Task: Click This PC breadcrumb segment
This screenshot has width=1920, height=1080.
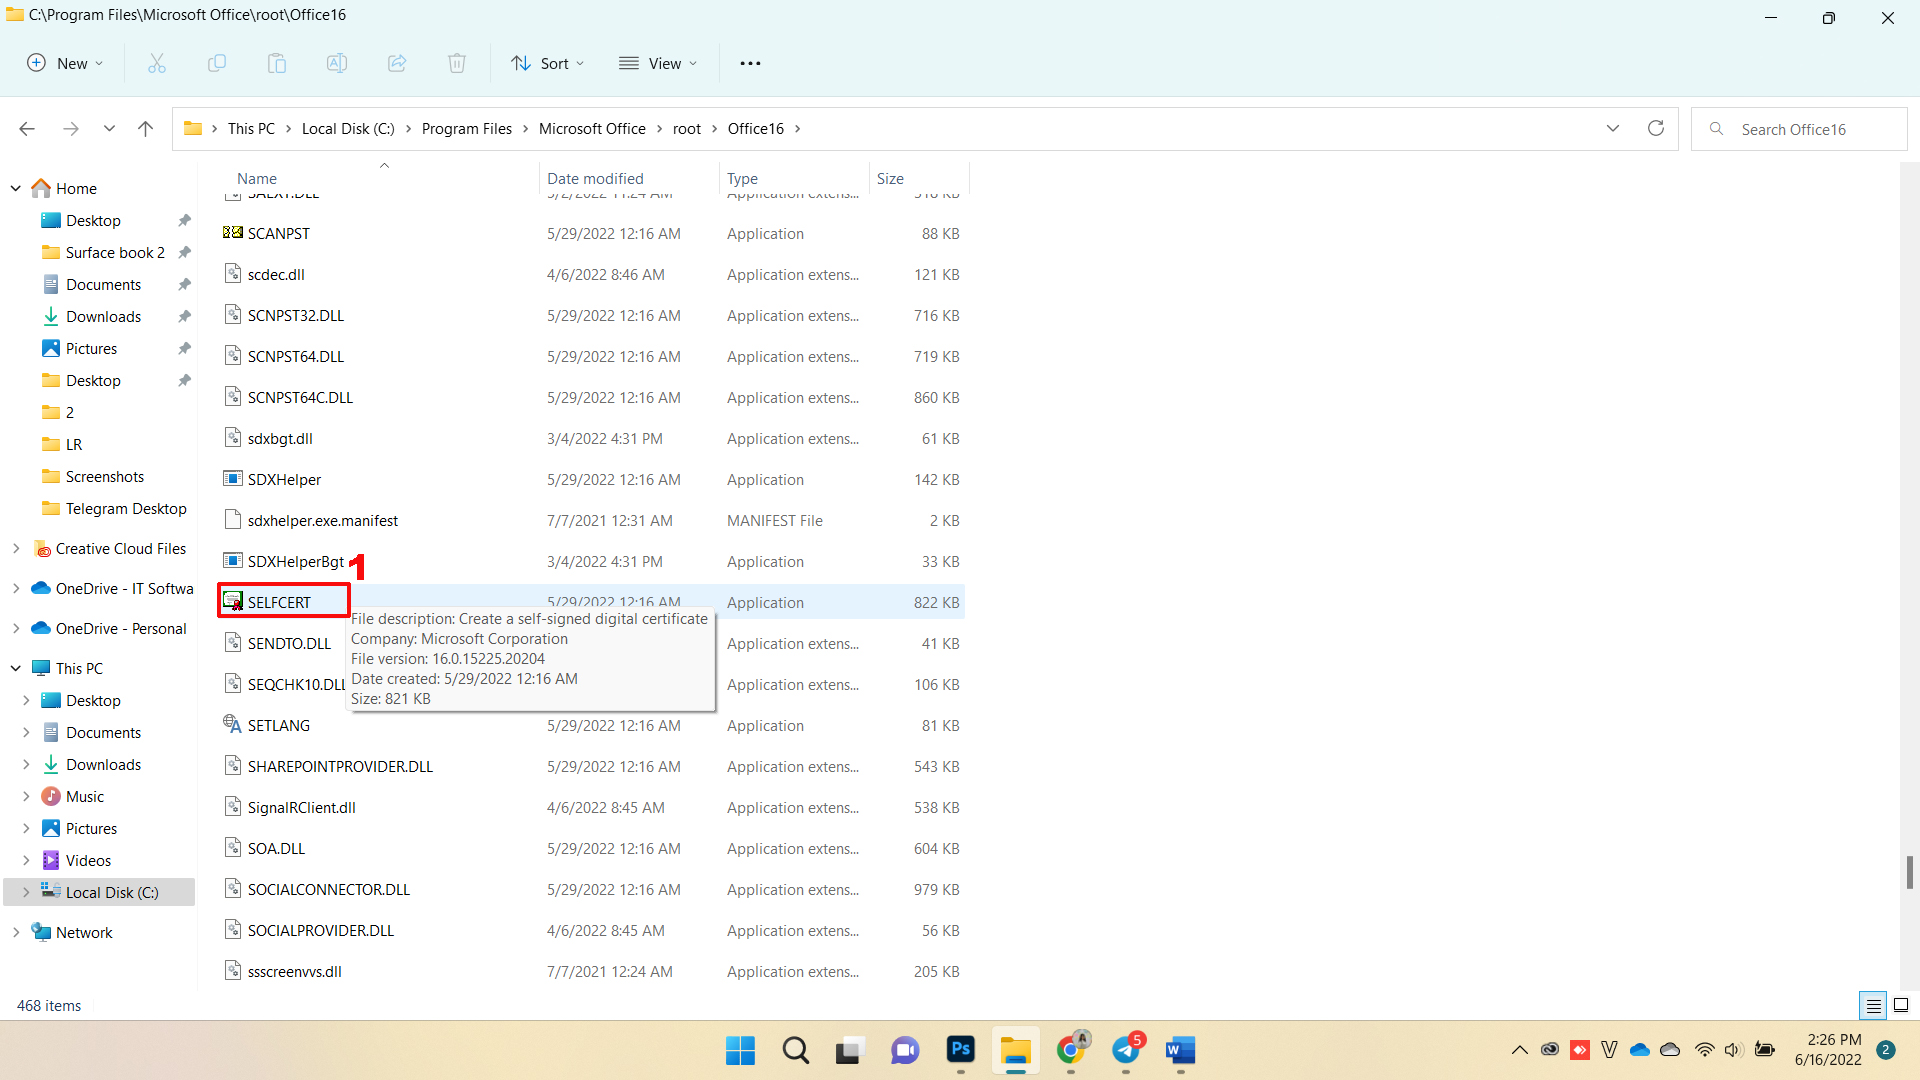Action: coord(251,129)
